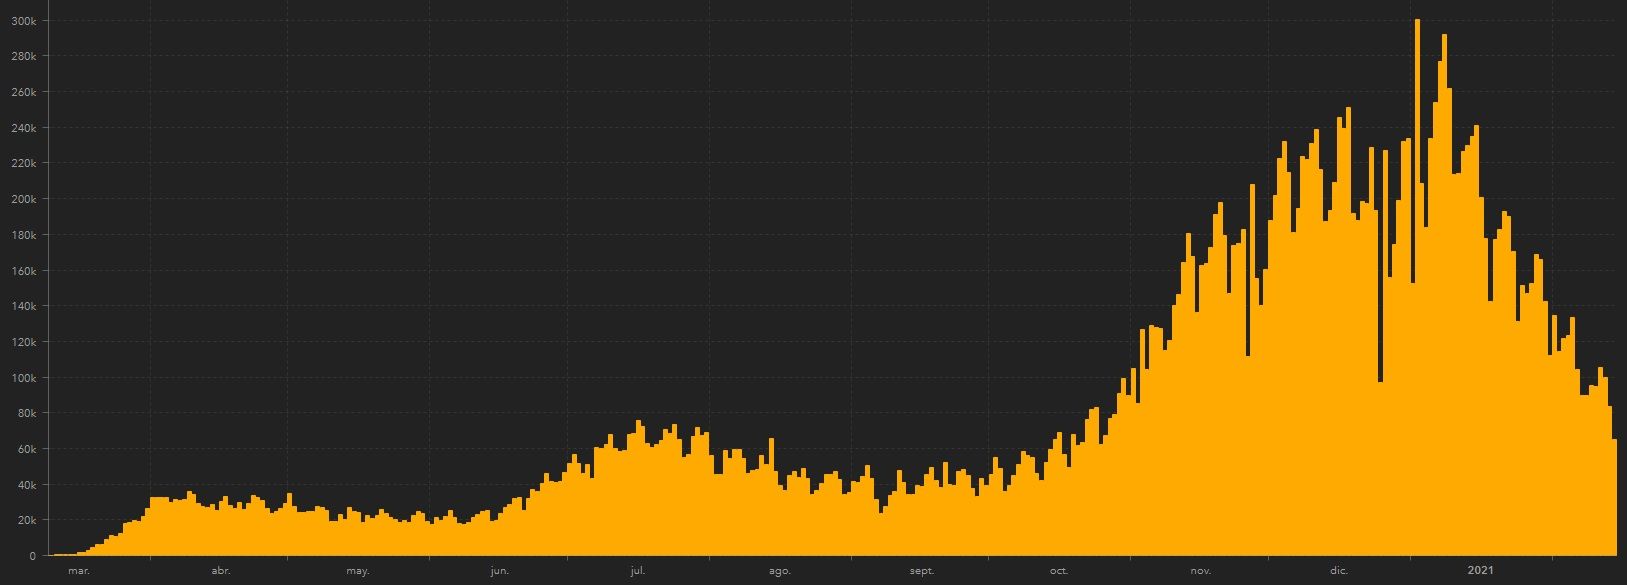Click the jul. month label
The image size is (1627, 585).
click(x=638, y=571)
